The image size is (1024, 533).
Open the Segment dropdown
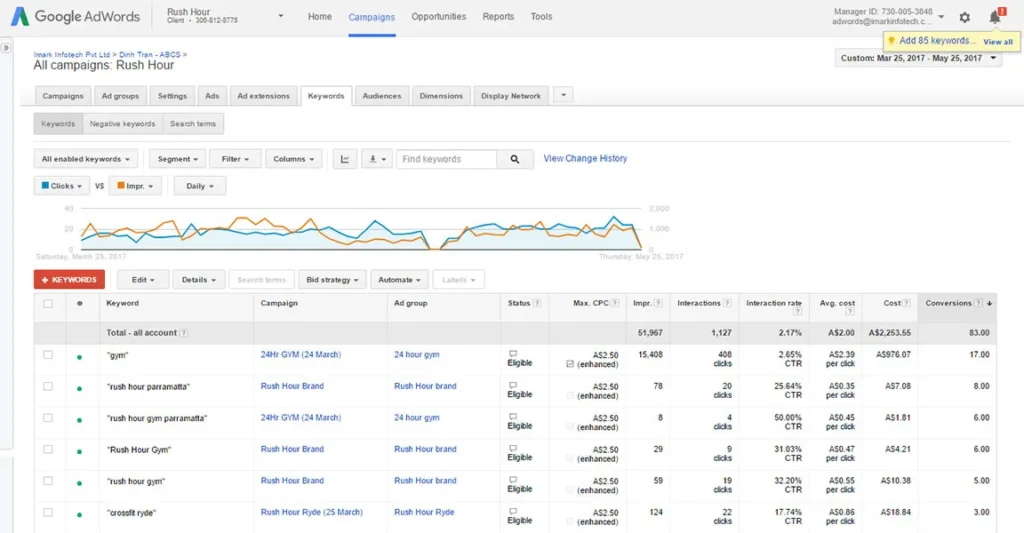tap(178, 159)
